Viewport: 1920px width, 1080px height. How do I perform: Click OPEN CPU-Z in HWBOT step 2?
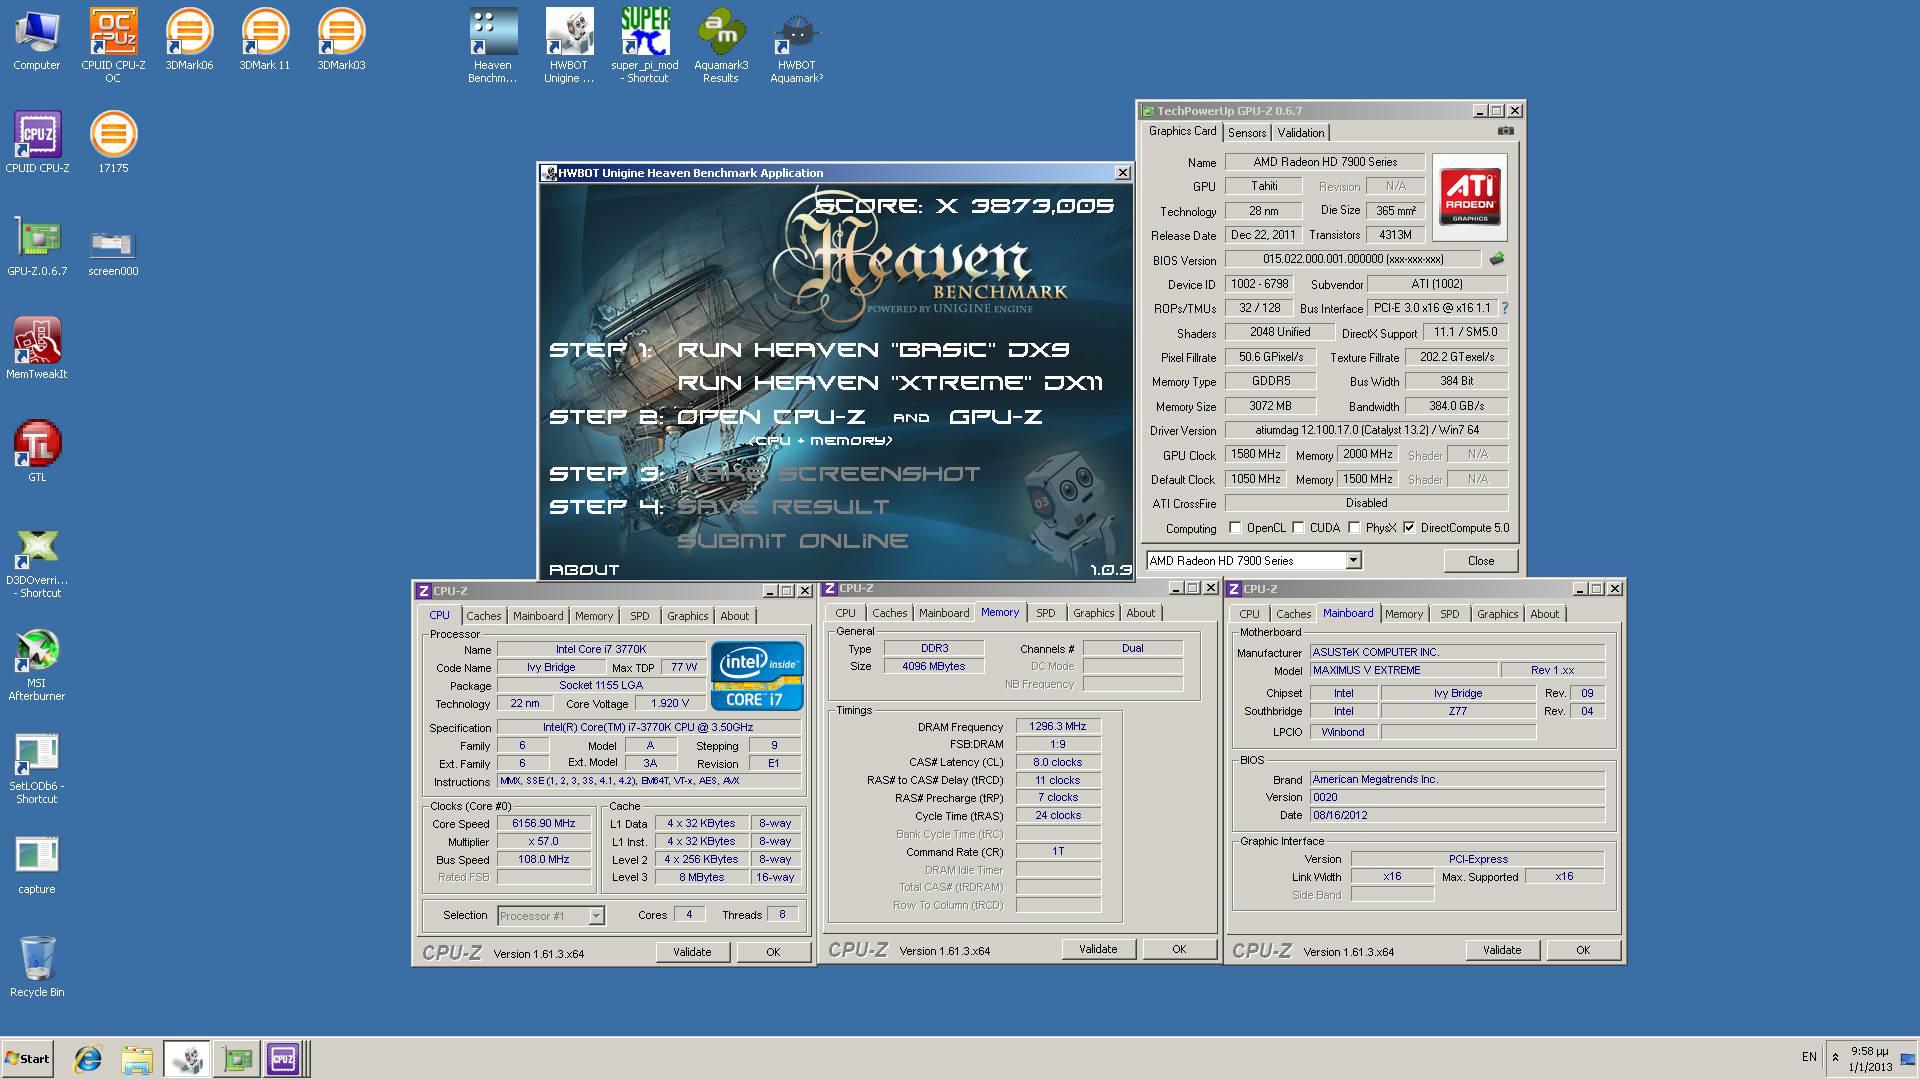[x=771, y=417]
